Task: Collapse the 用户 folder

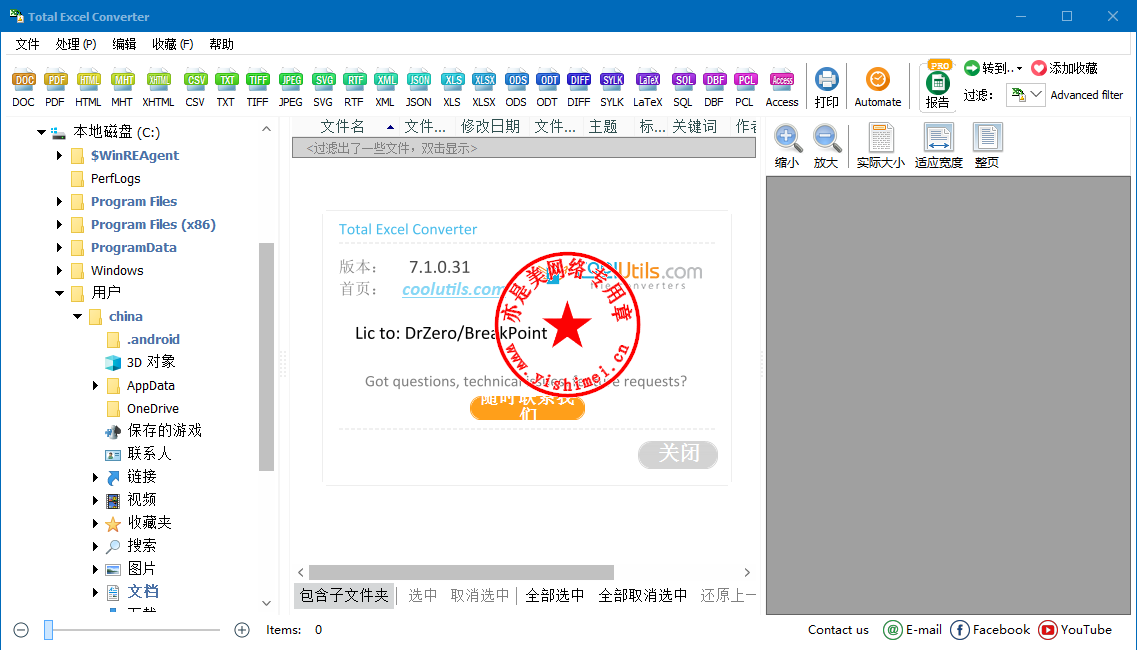Action: pos(59,293)
